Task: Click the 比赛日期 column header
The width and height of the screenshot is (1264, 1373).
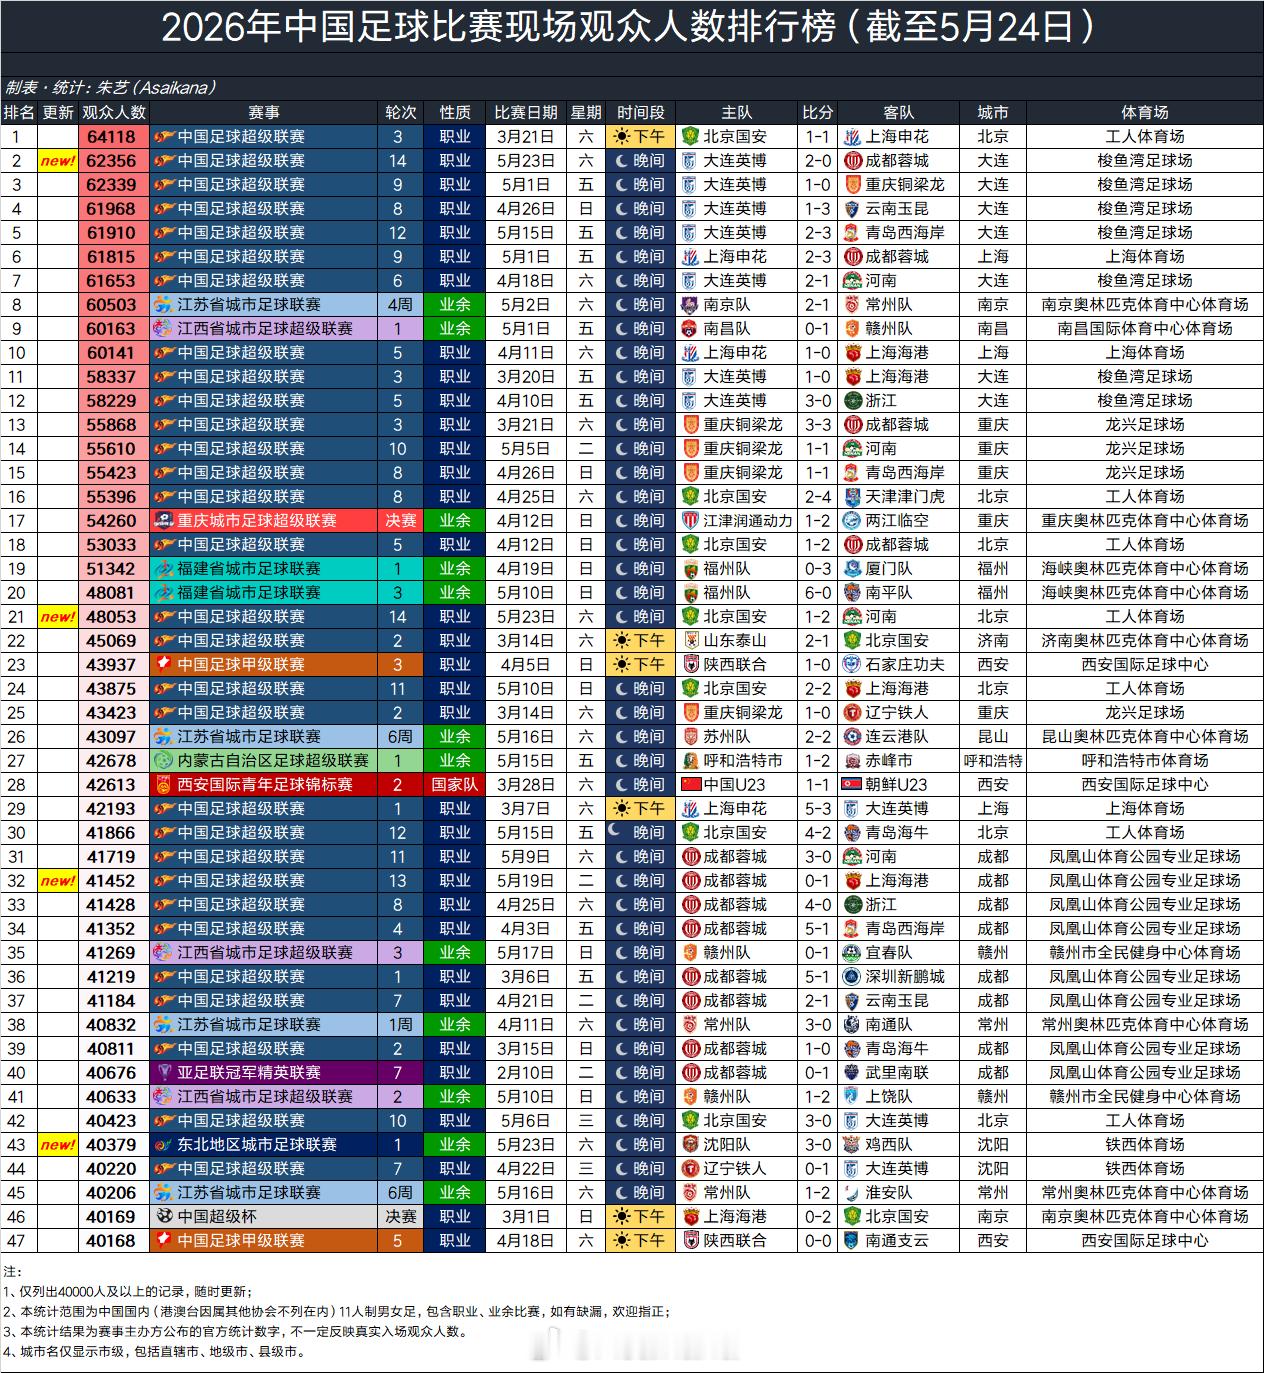Action: tap(526, 113)
